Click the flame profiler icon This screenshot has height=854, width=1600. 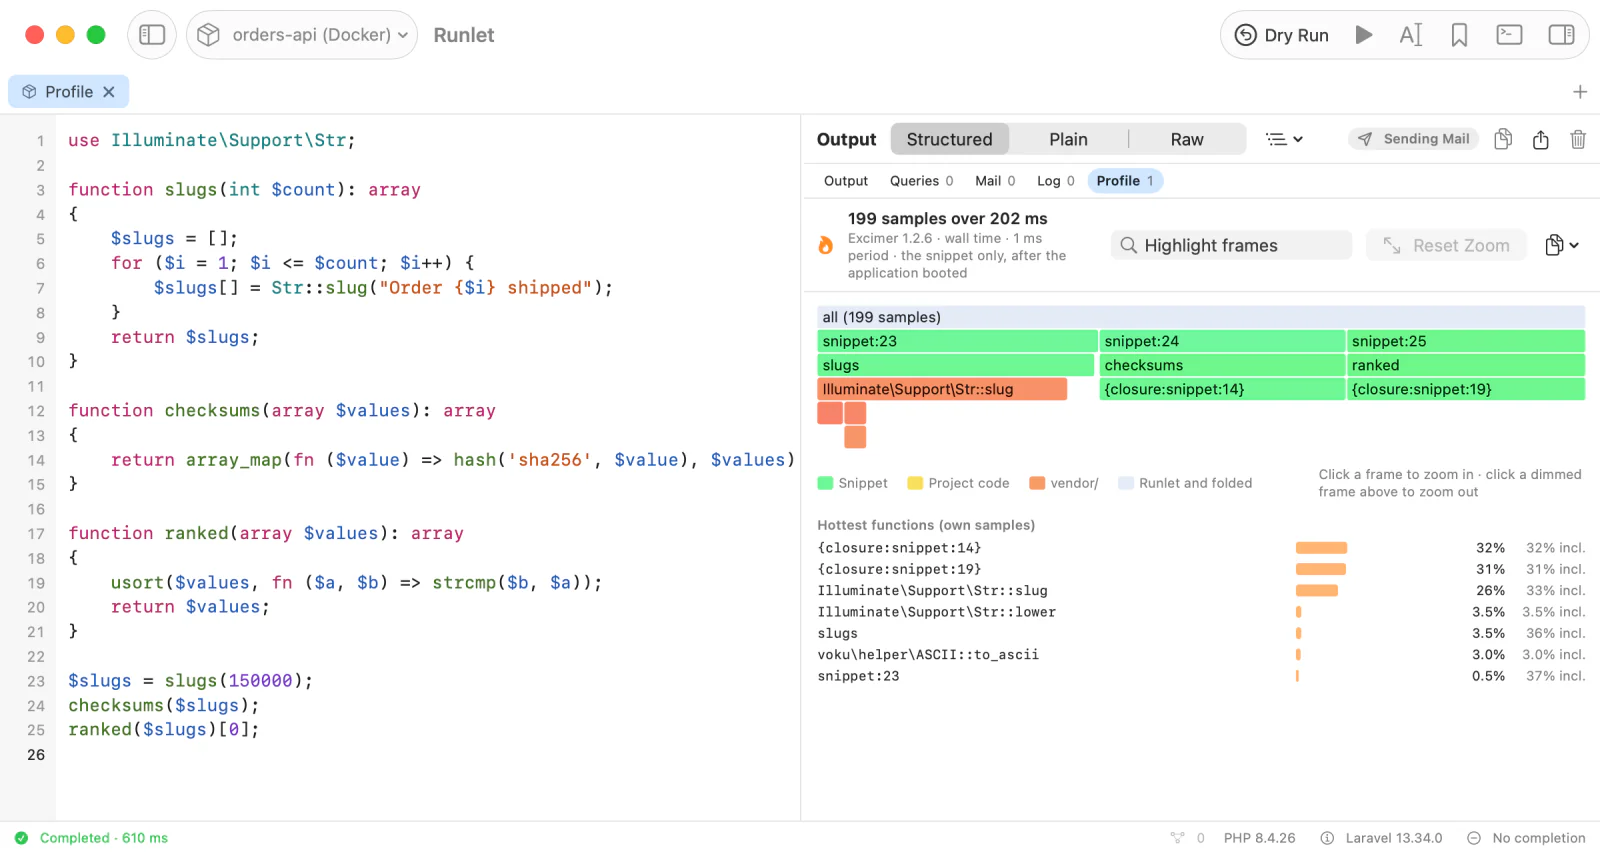(826, 245)
